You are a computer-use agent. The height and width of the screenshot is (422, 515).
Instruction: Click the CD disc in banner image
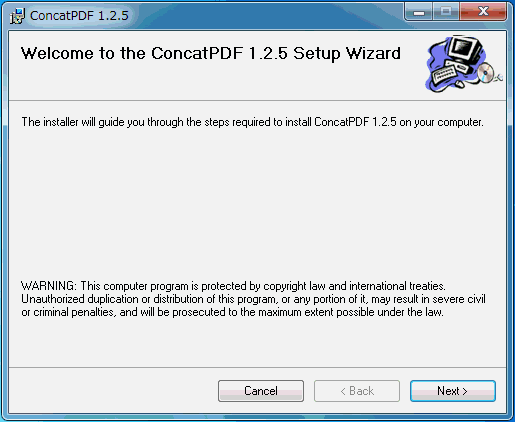click(485, 73)
